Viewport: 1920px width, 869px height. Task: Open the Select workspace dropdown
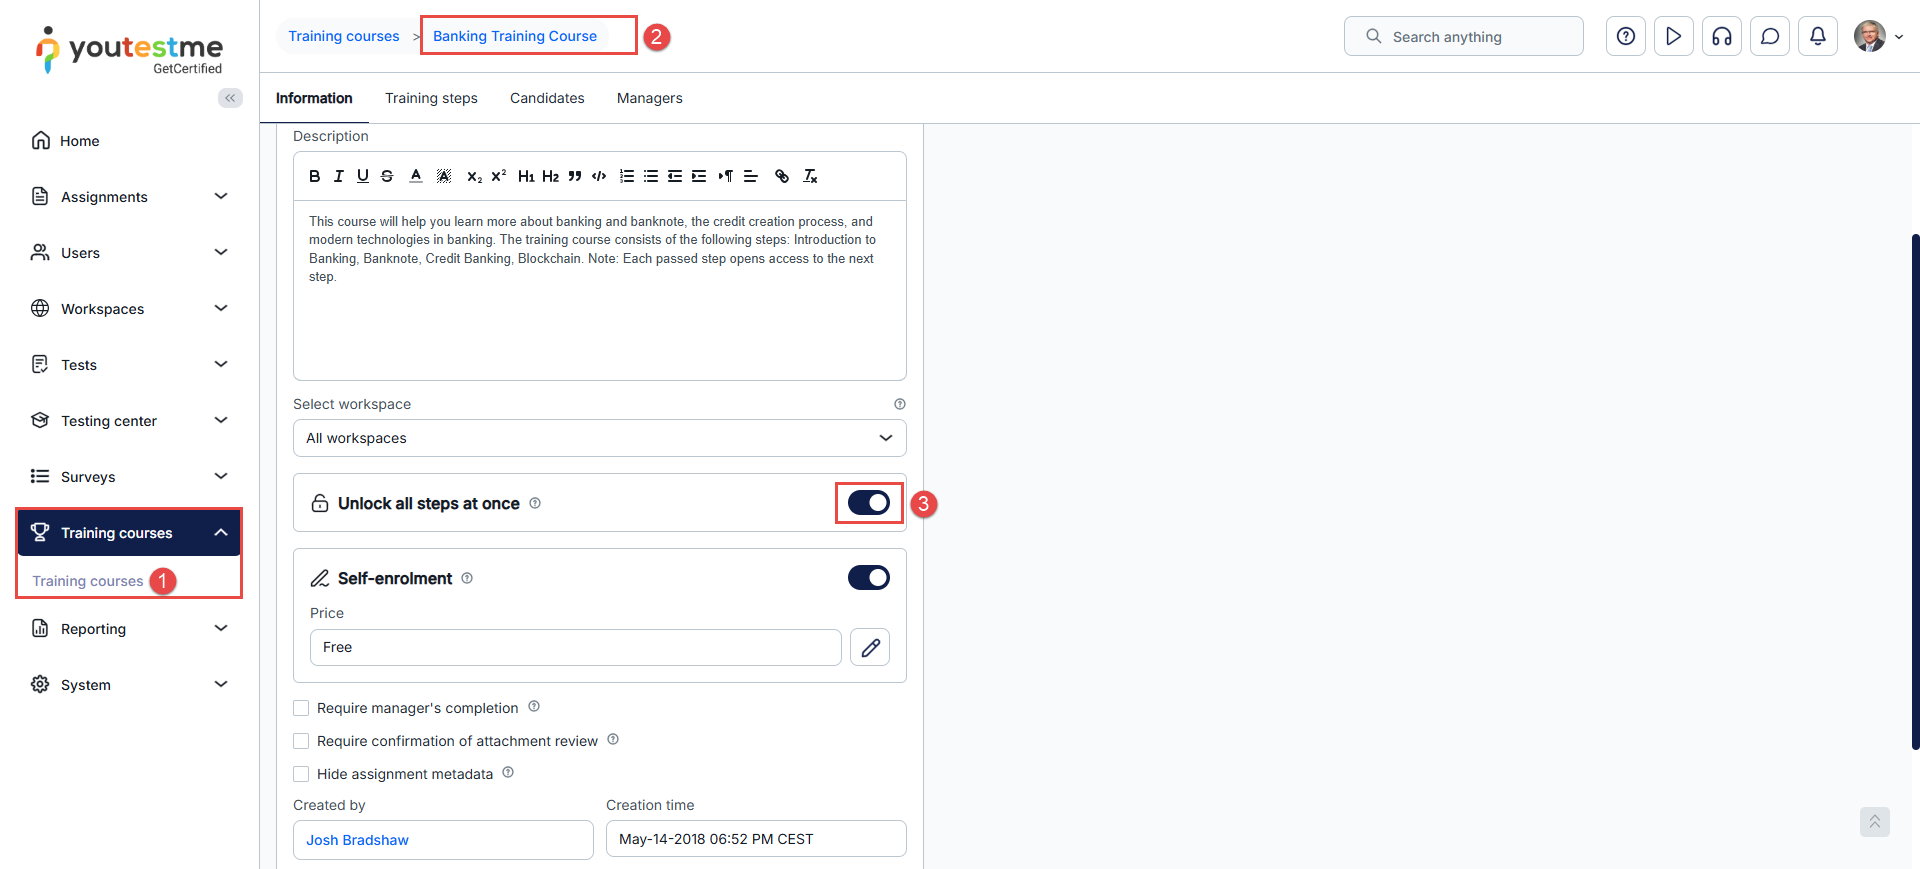[x=599, y=438]
